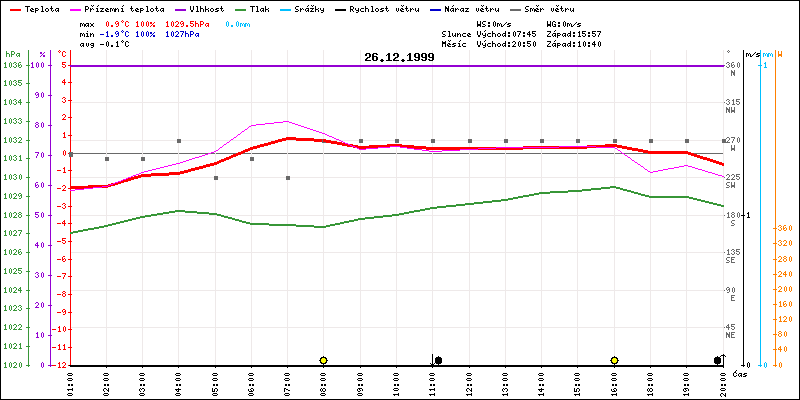Click the red Teplota legend line
The width and height of the screenshot is (800, 400).
tap(13, 8)
